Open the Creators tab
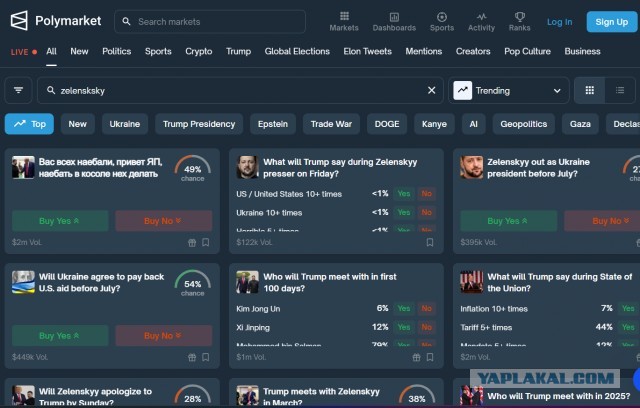This screenshot has width=640, height=408. tap(473, 51)
